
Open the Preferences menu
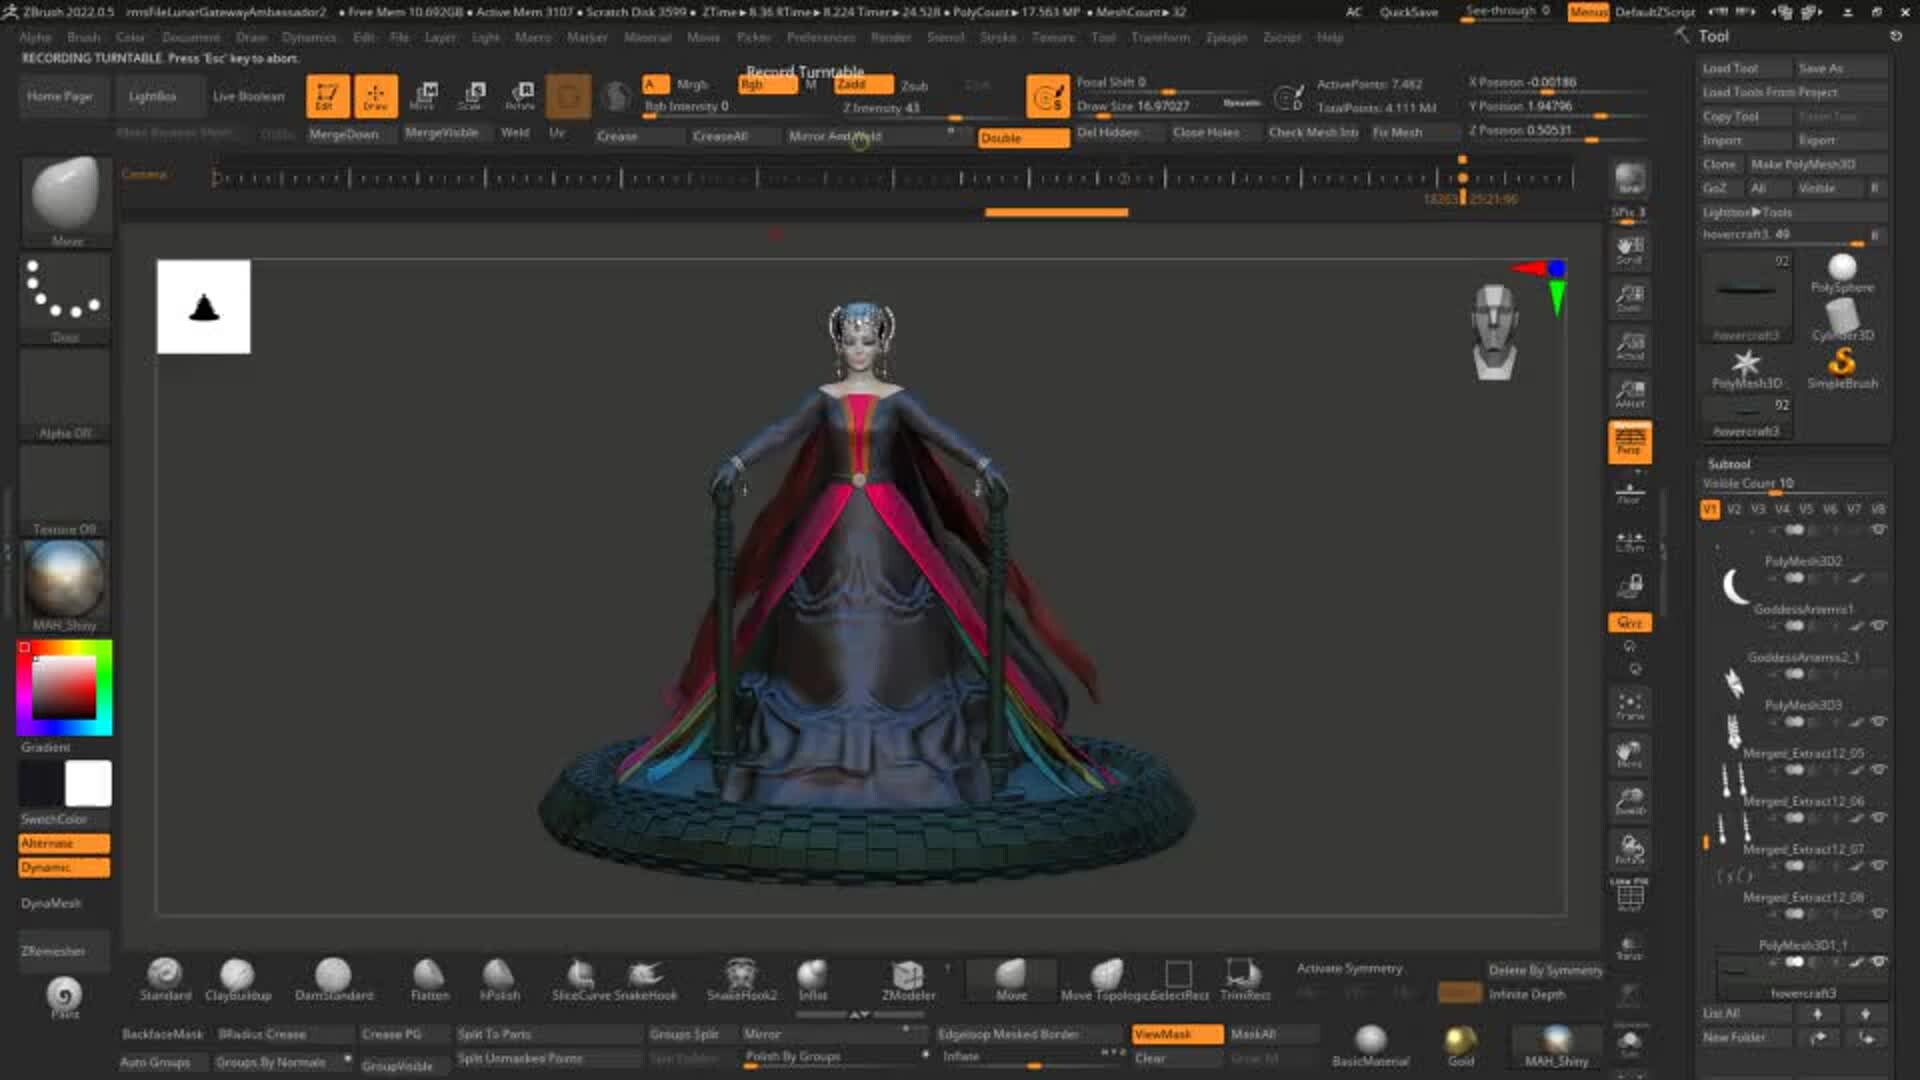(x=820, y=37)
